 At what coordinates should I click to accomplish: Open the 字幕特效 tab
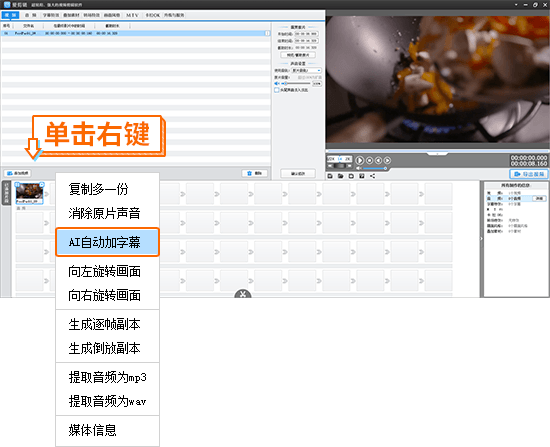pos(51,15)
